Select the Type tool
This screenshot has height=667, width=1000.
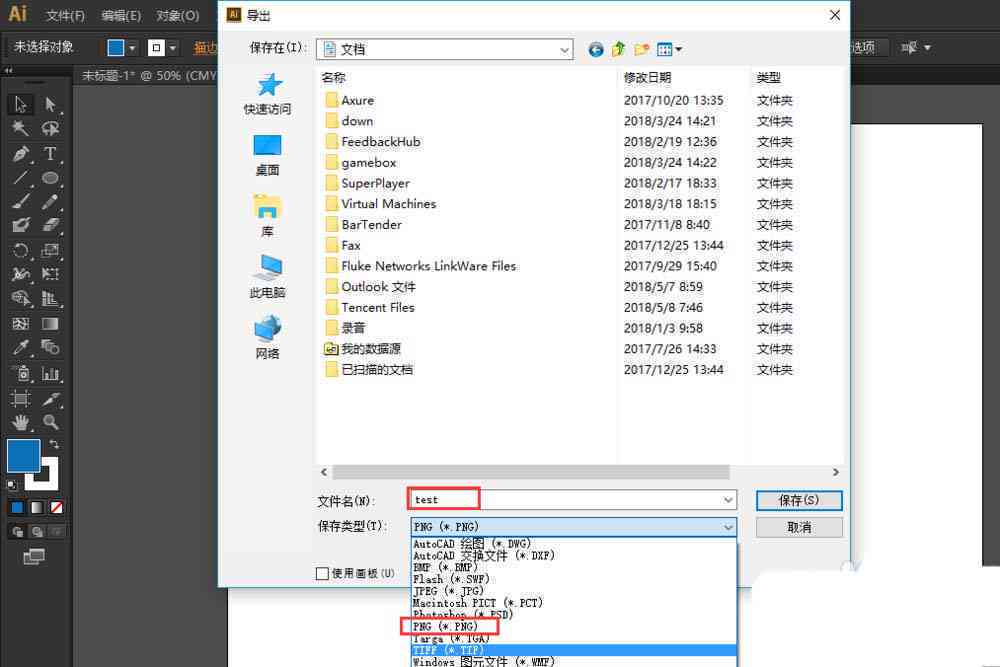coord(50,154)
